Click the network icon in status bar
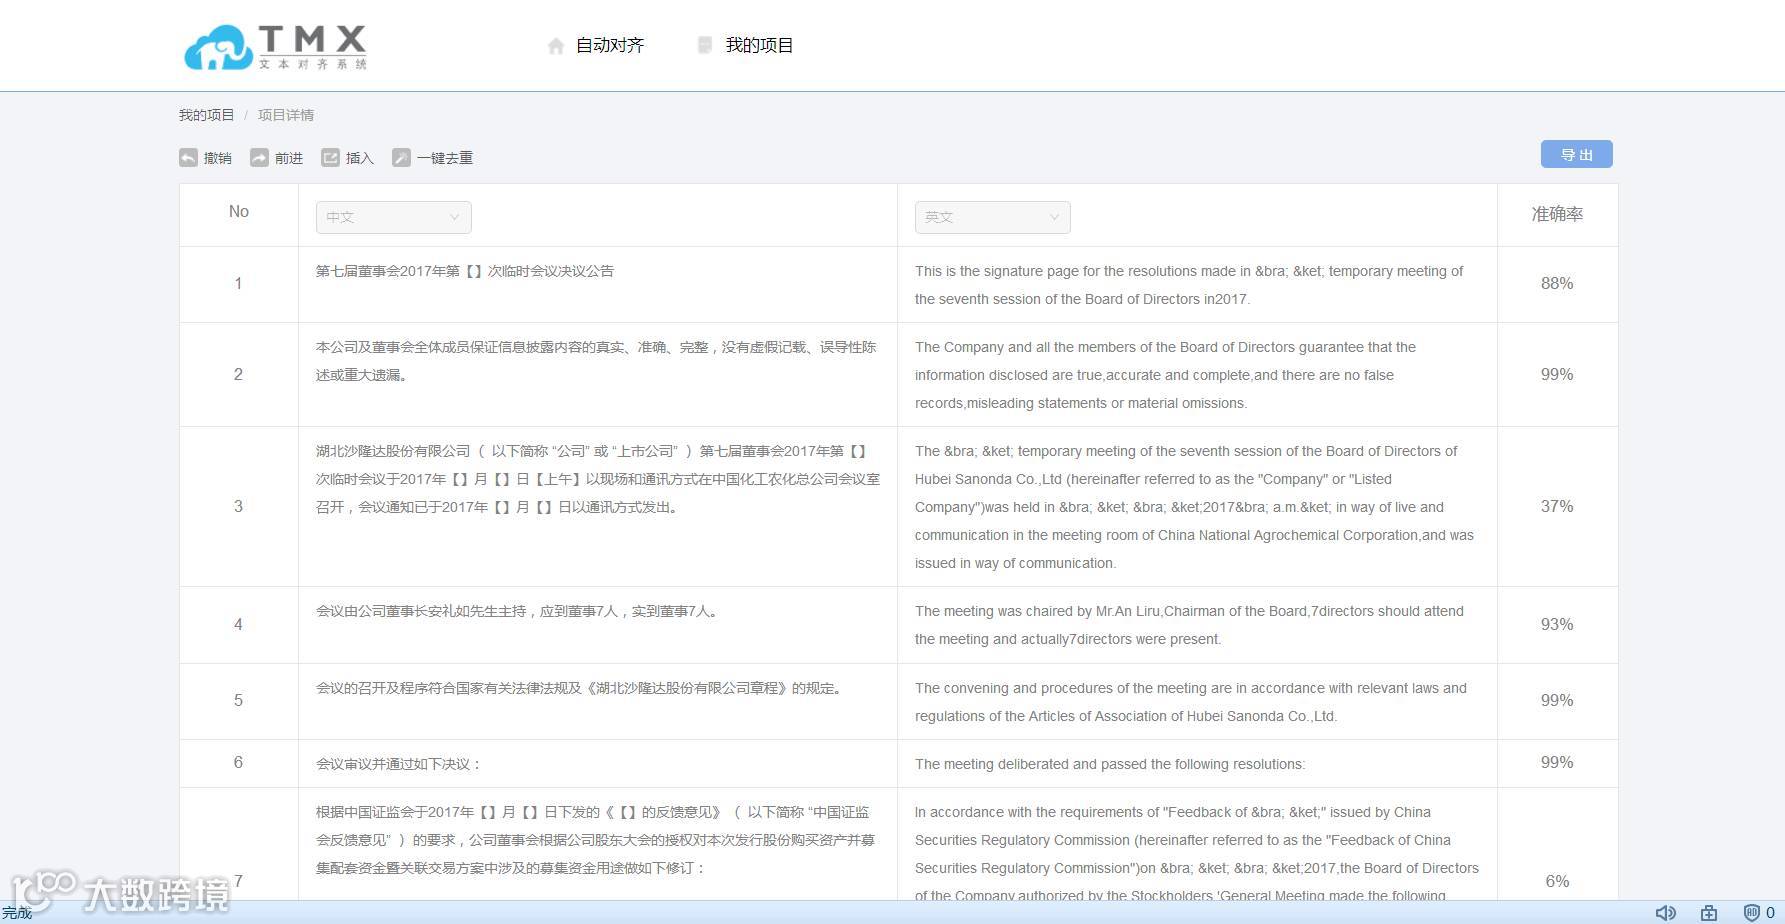1785x924 pixels. tap(1709, 913)
